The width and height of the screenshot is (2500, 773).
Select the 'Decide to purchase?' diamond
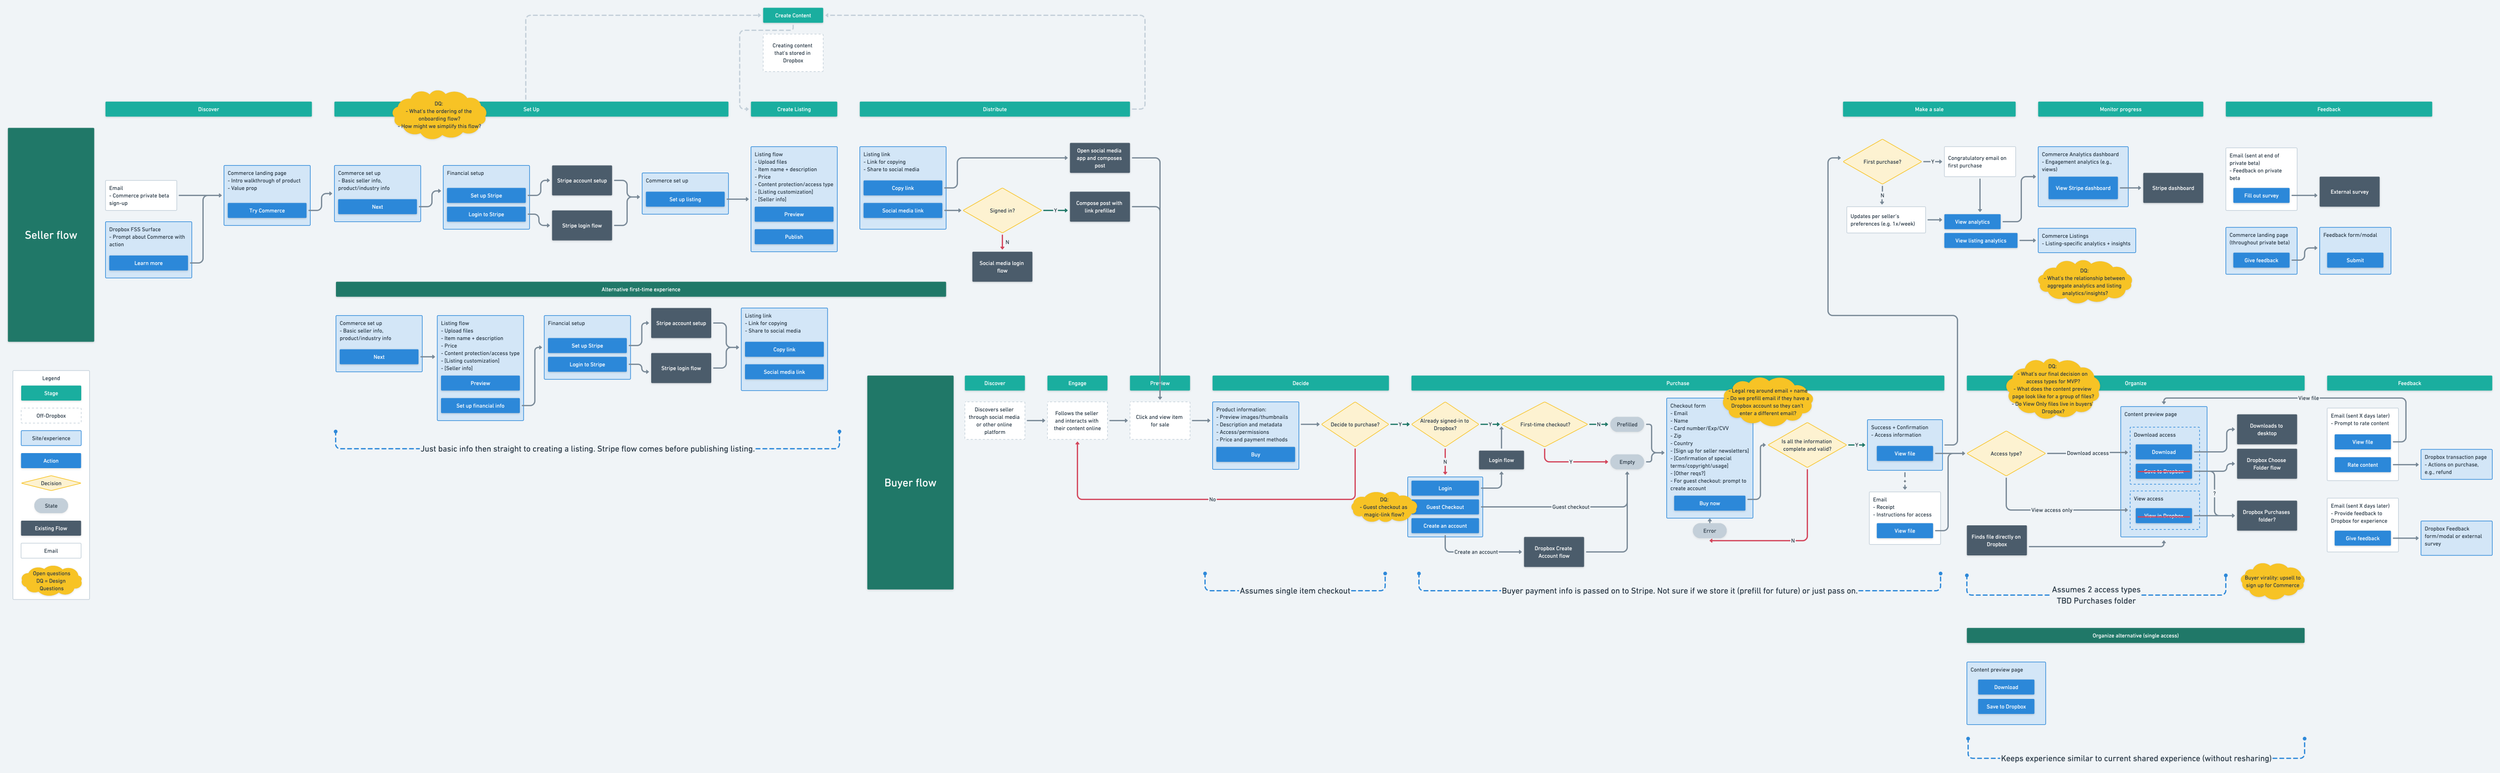coord(1355,425)
